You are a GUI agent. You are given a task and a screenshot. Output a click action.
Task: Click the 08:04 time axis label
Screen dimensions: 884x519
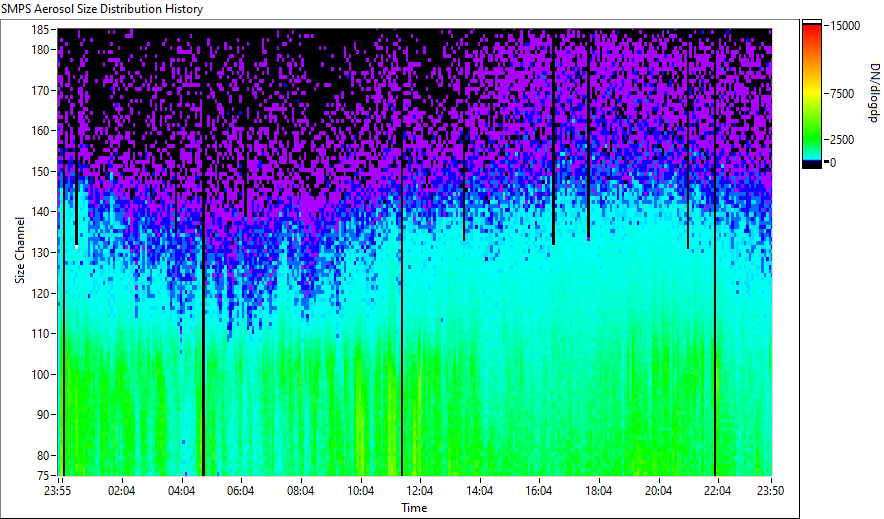click(300, 491)
